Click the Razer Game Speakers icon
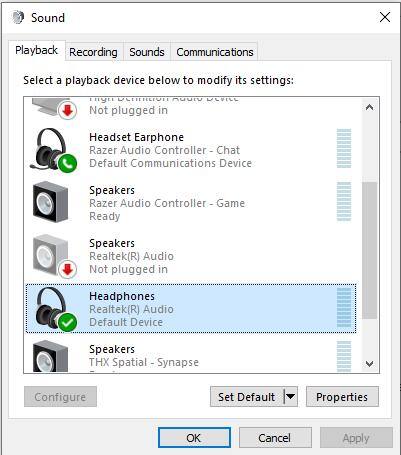 pos(50,202)
